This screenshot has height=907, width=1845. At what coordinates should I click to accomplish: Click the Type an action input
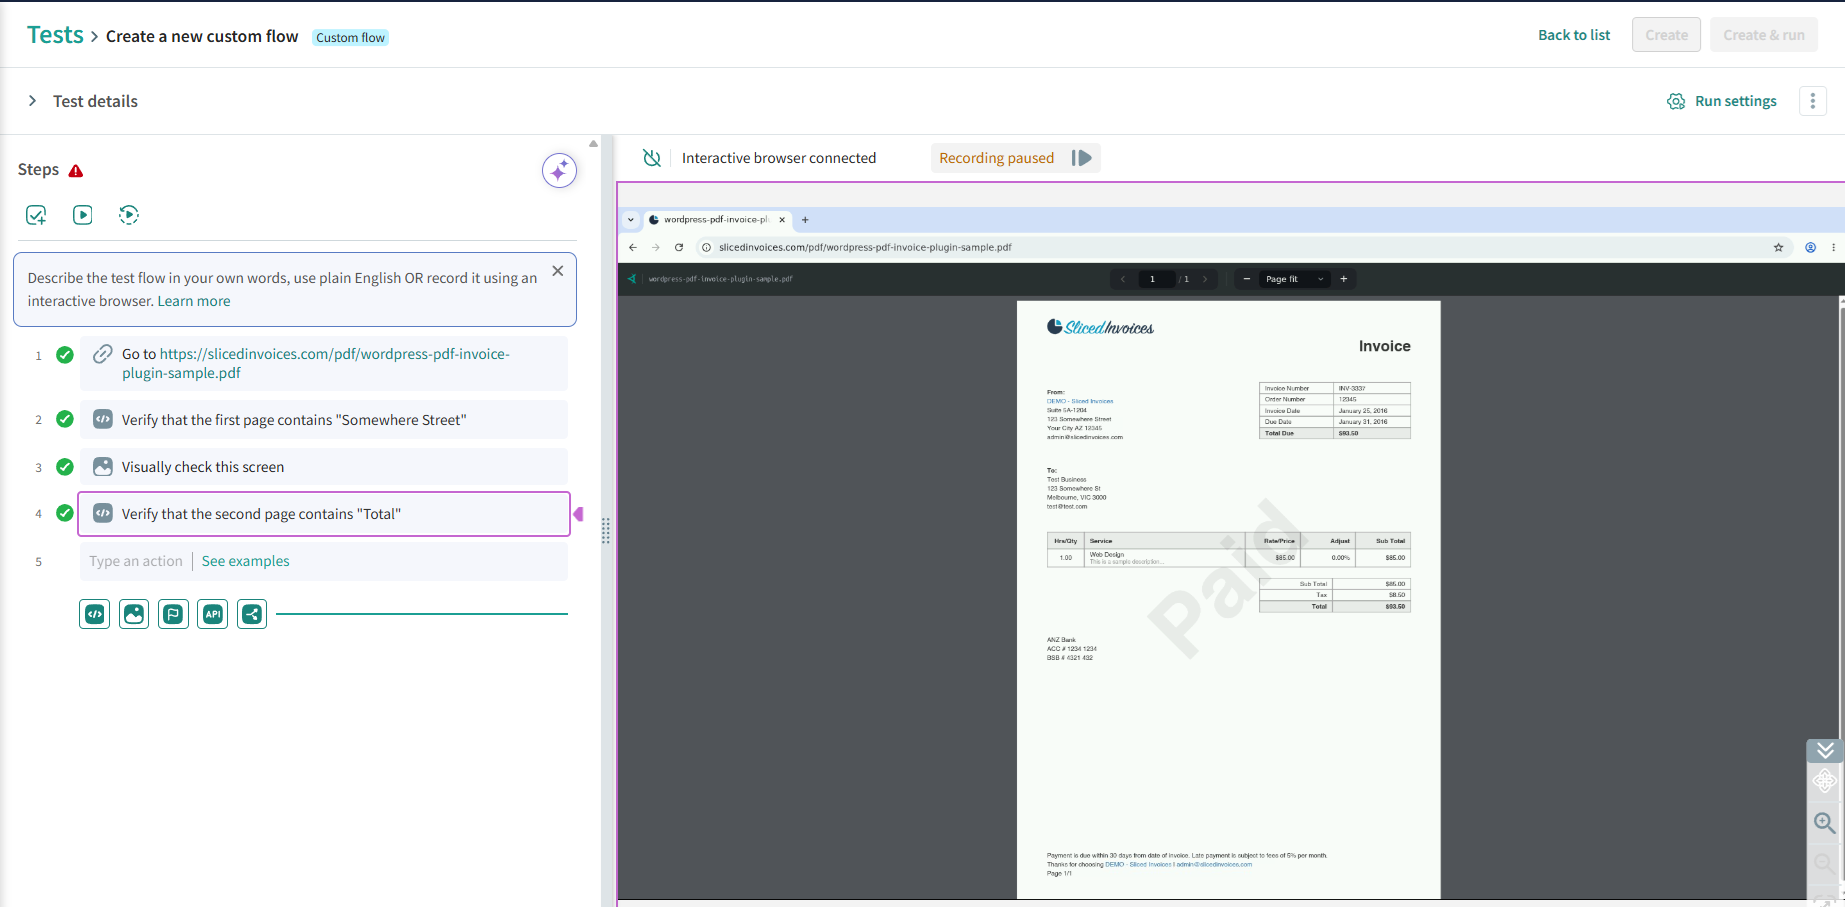point(136,561)
